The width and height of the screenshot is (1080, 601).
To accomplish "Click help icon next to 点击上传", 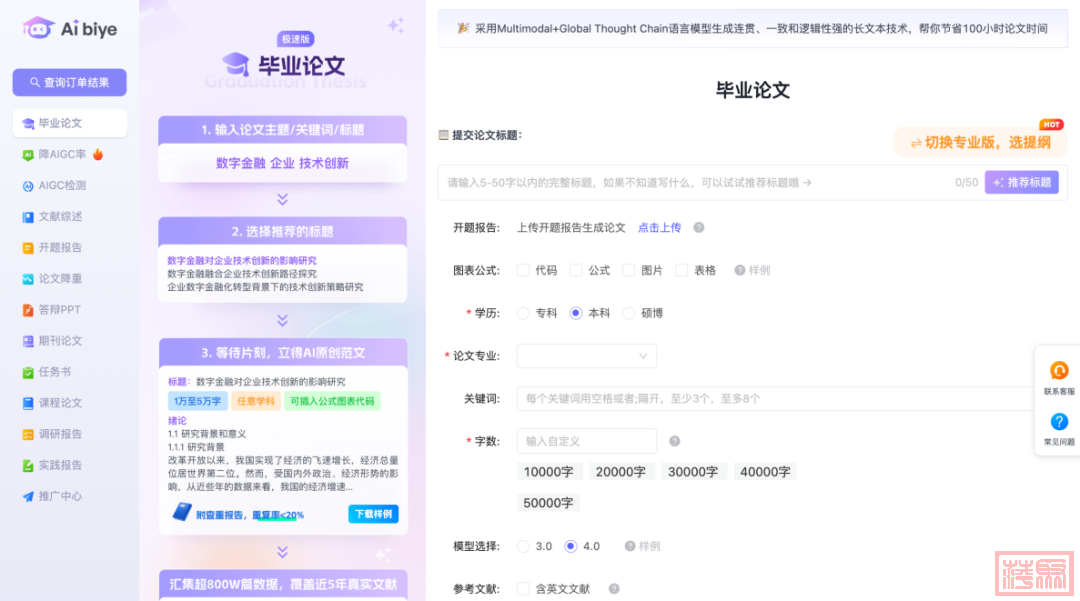I will [699, 228].
